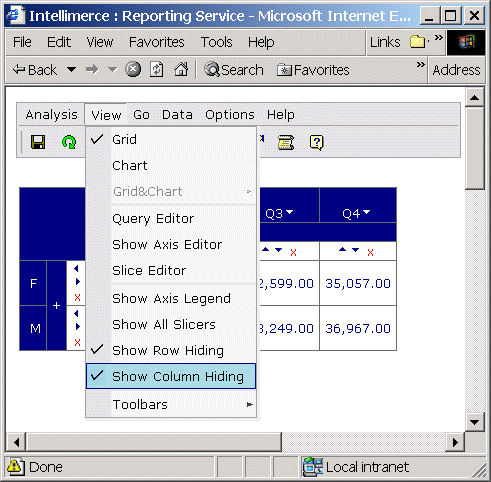Open the Q3 column dropdown arrow
The width and height of the screenshot is (491, 482).
click(289, 212)
